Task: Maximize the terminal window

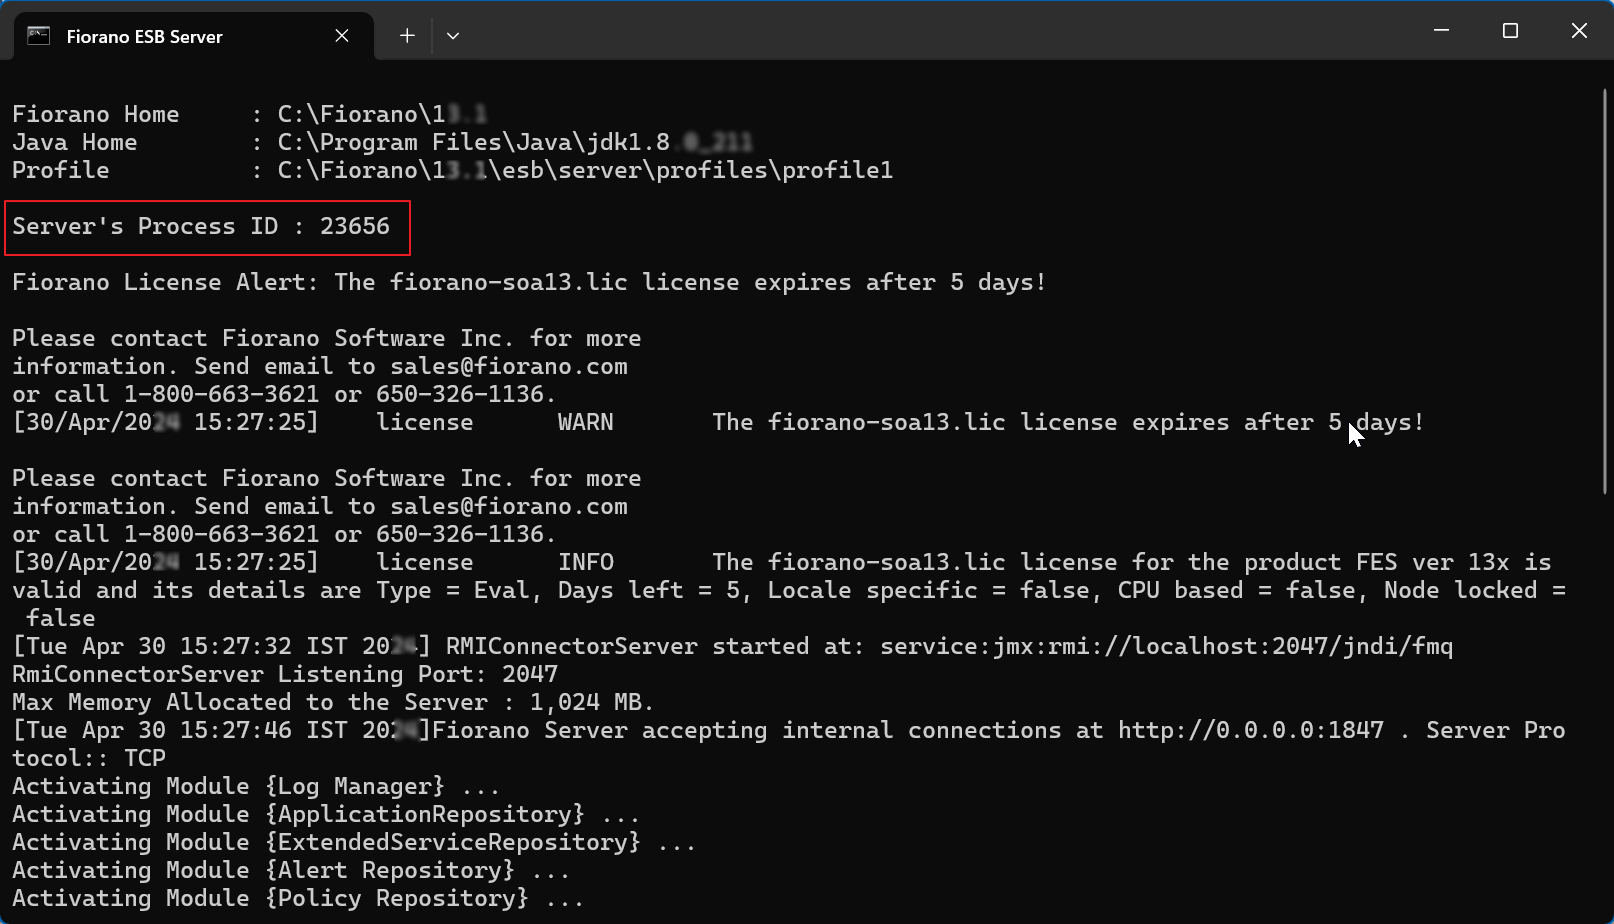Action: point(1510,31)
